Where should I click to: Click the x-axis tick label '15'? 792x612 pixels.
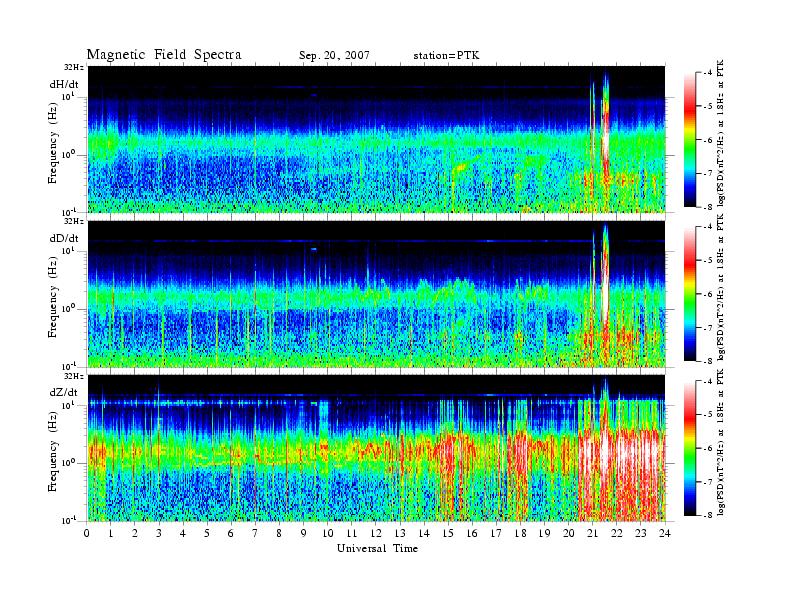pos(448,533)
